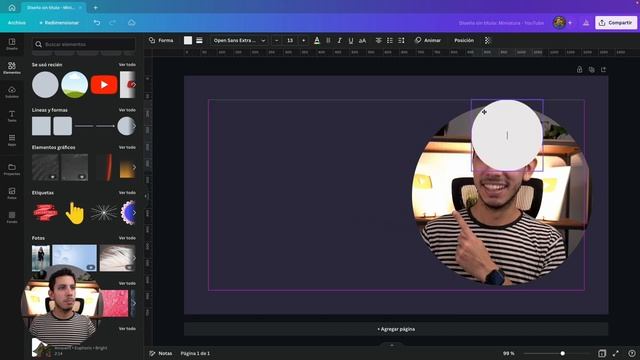Image resolution: width=640 pixels, height=360 pixels.
Task: Click the Animar button
Action: click(x=428, y=40)
